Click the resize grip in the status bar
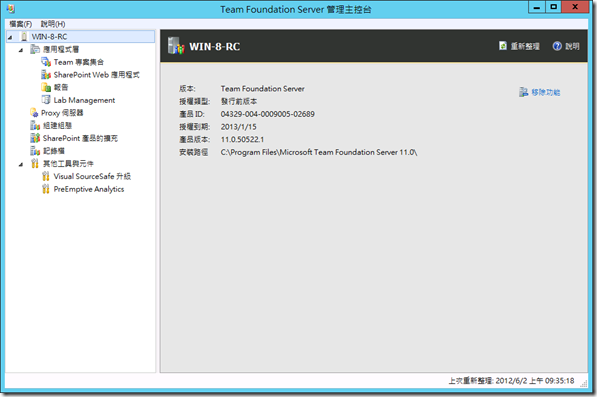The height and width of the screenshot is (397, 597). coord(584,384)
